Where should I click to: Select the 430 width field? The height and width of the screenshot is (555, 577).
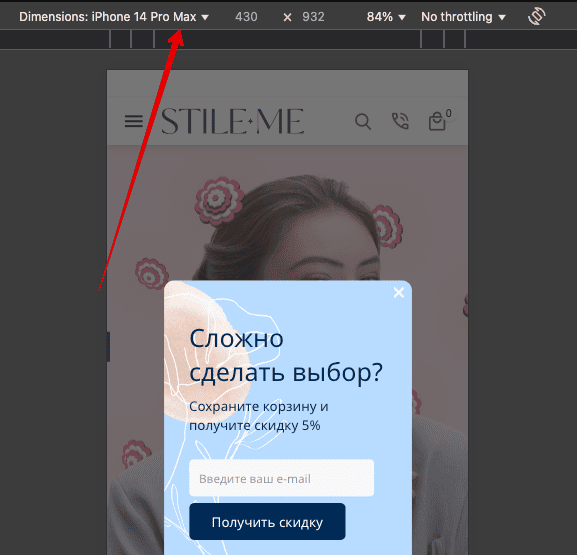(x=246, y=17)
